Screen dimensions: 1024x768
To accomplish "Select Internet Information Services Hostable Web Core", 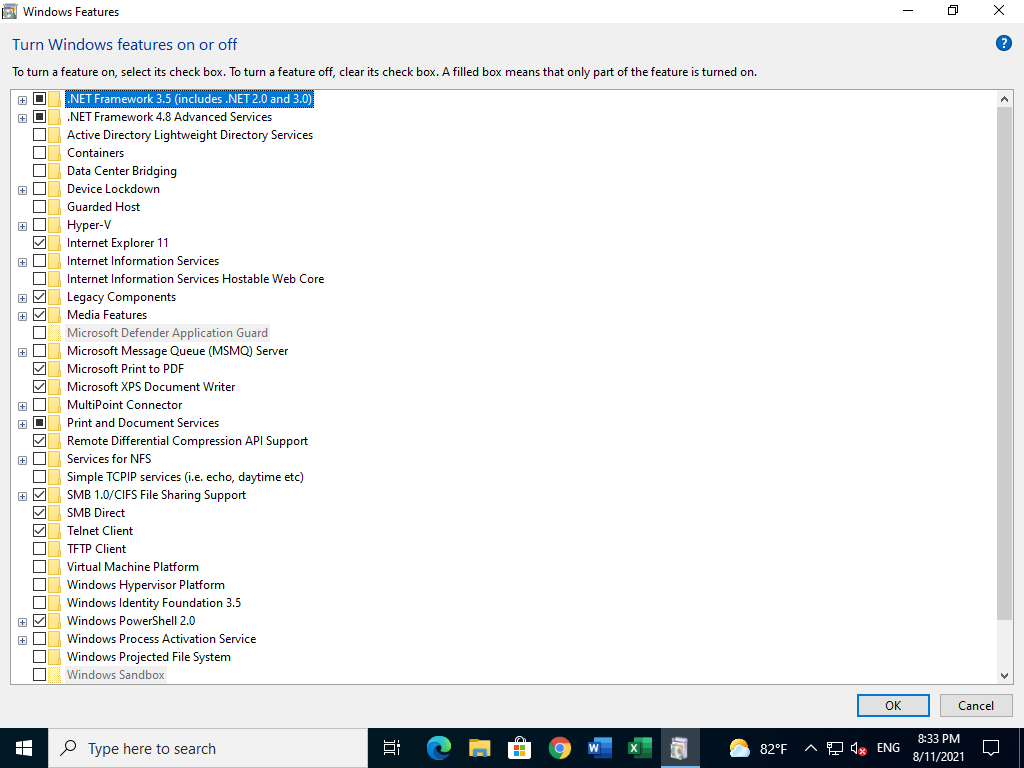I will (x=195, y=279).
